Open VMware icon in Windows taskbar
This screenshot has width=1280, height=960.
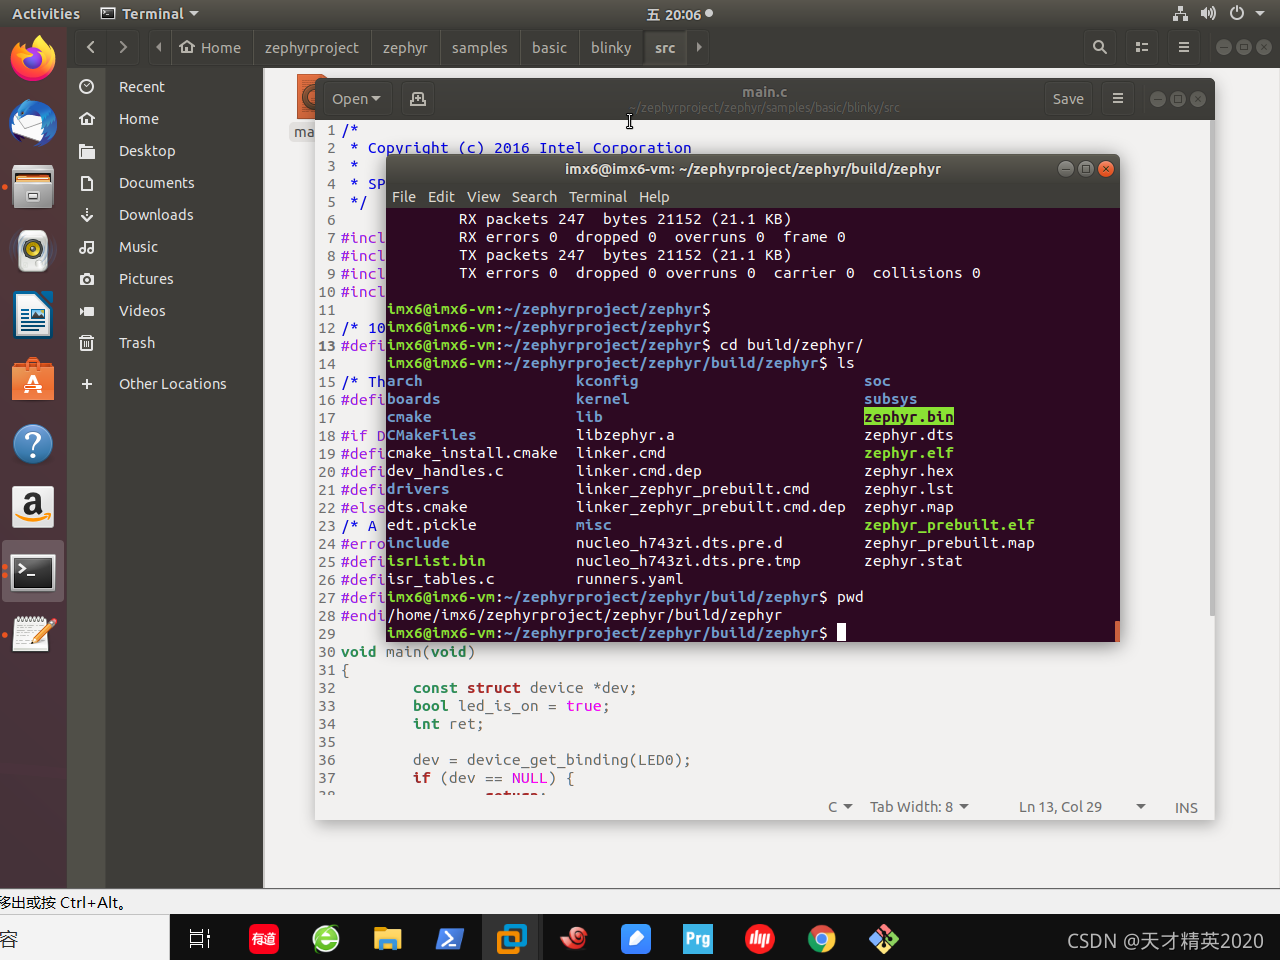(512, 938)
